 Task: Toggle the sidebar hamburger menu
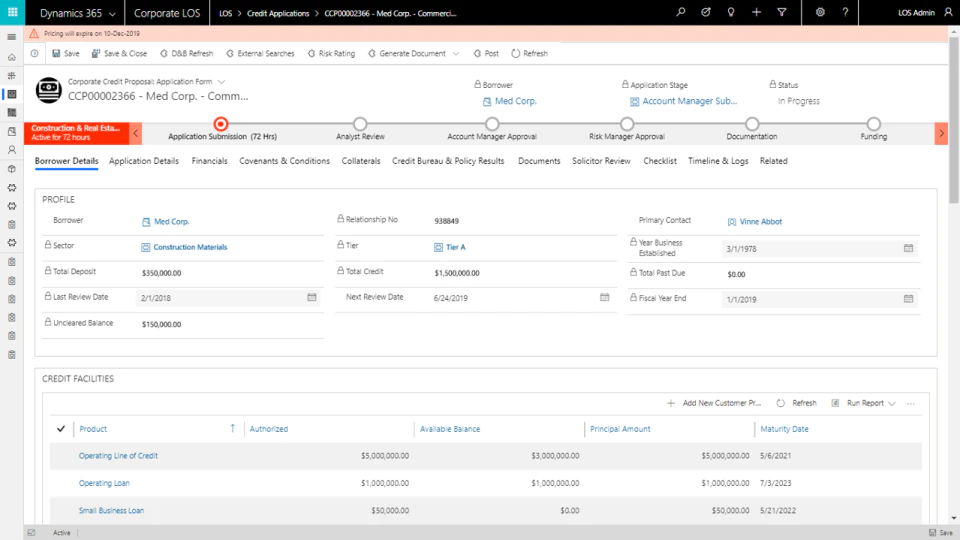tap(12, 37)
